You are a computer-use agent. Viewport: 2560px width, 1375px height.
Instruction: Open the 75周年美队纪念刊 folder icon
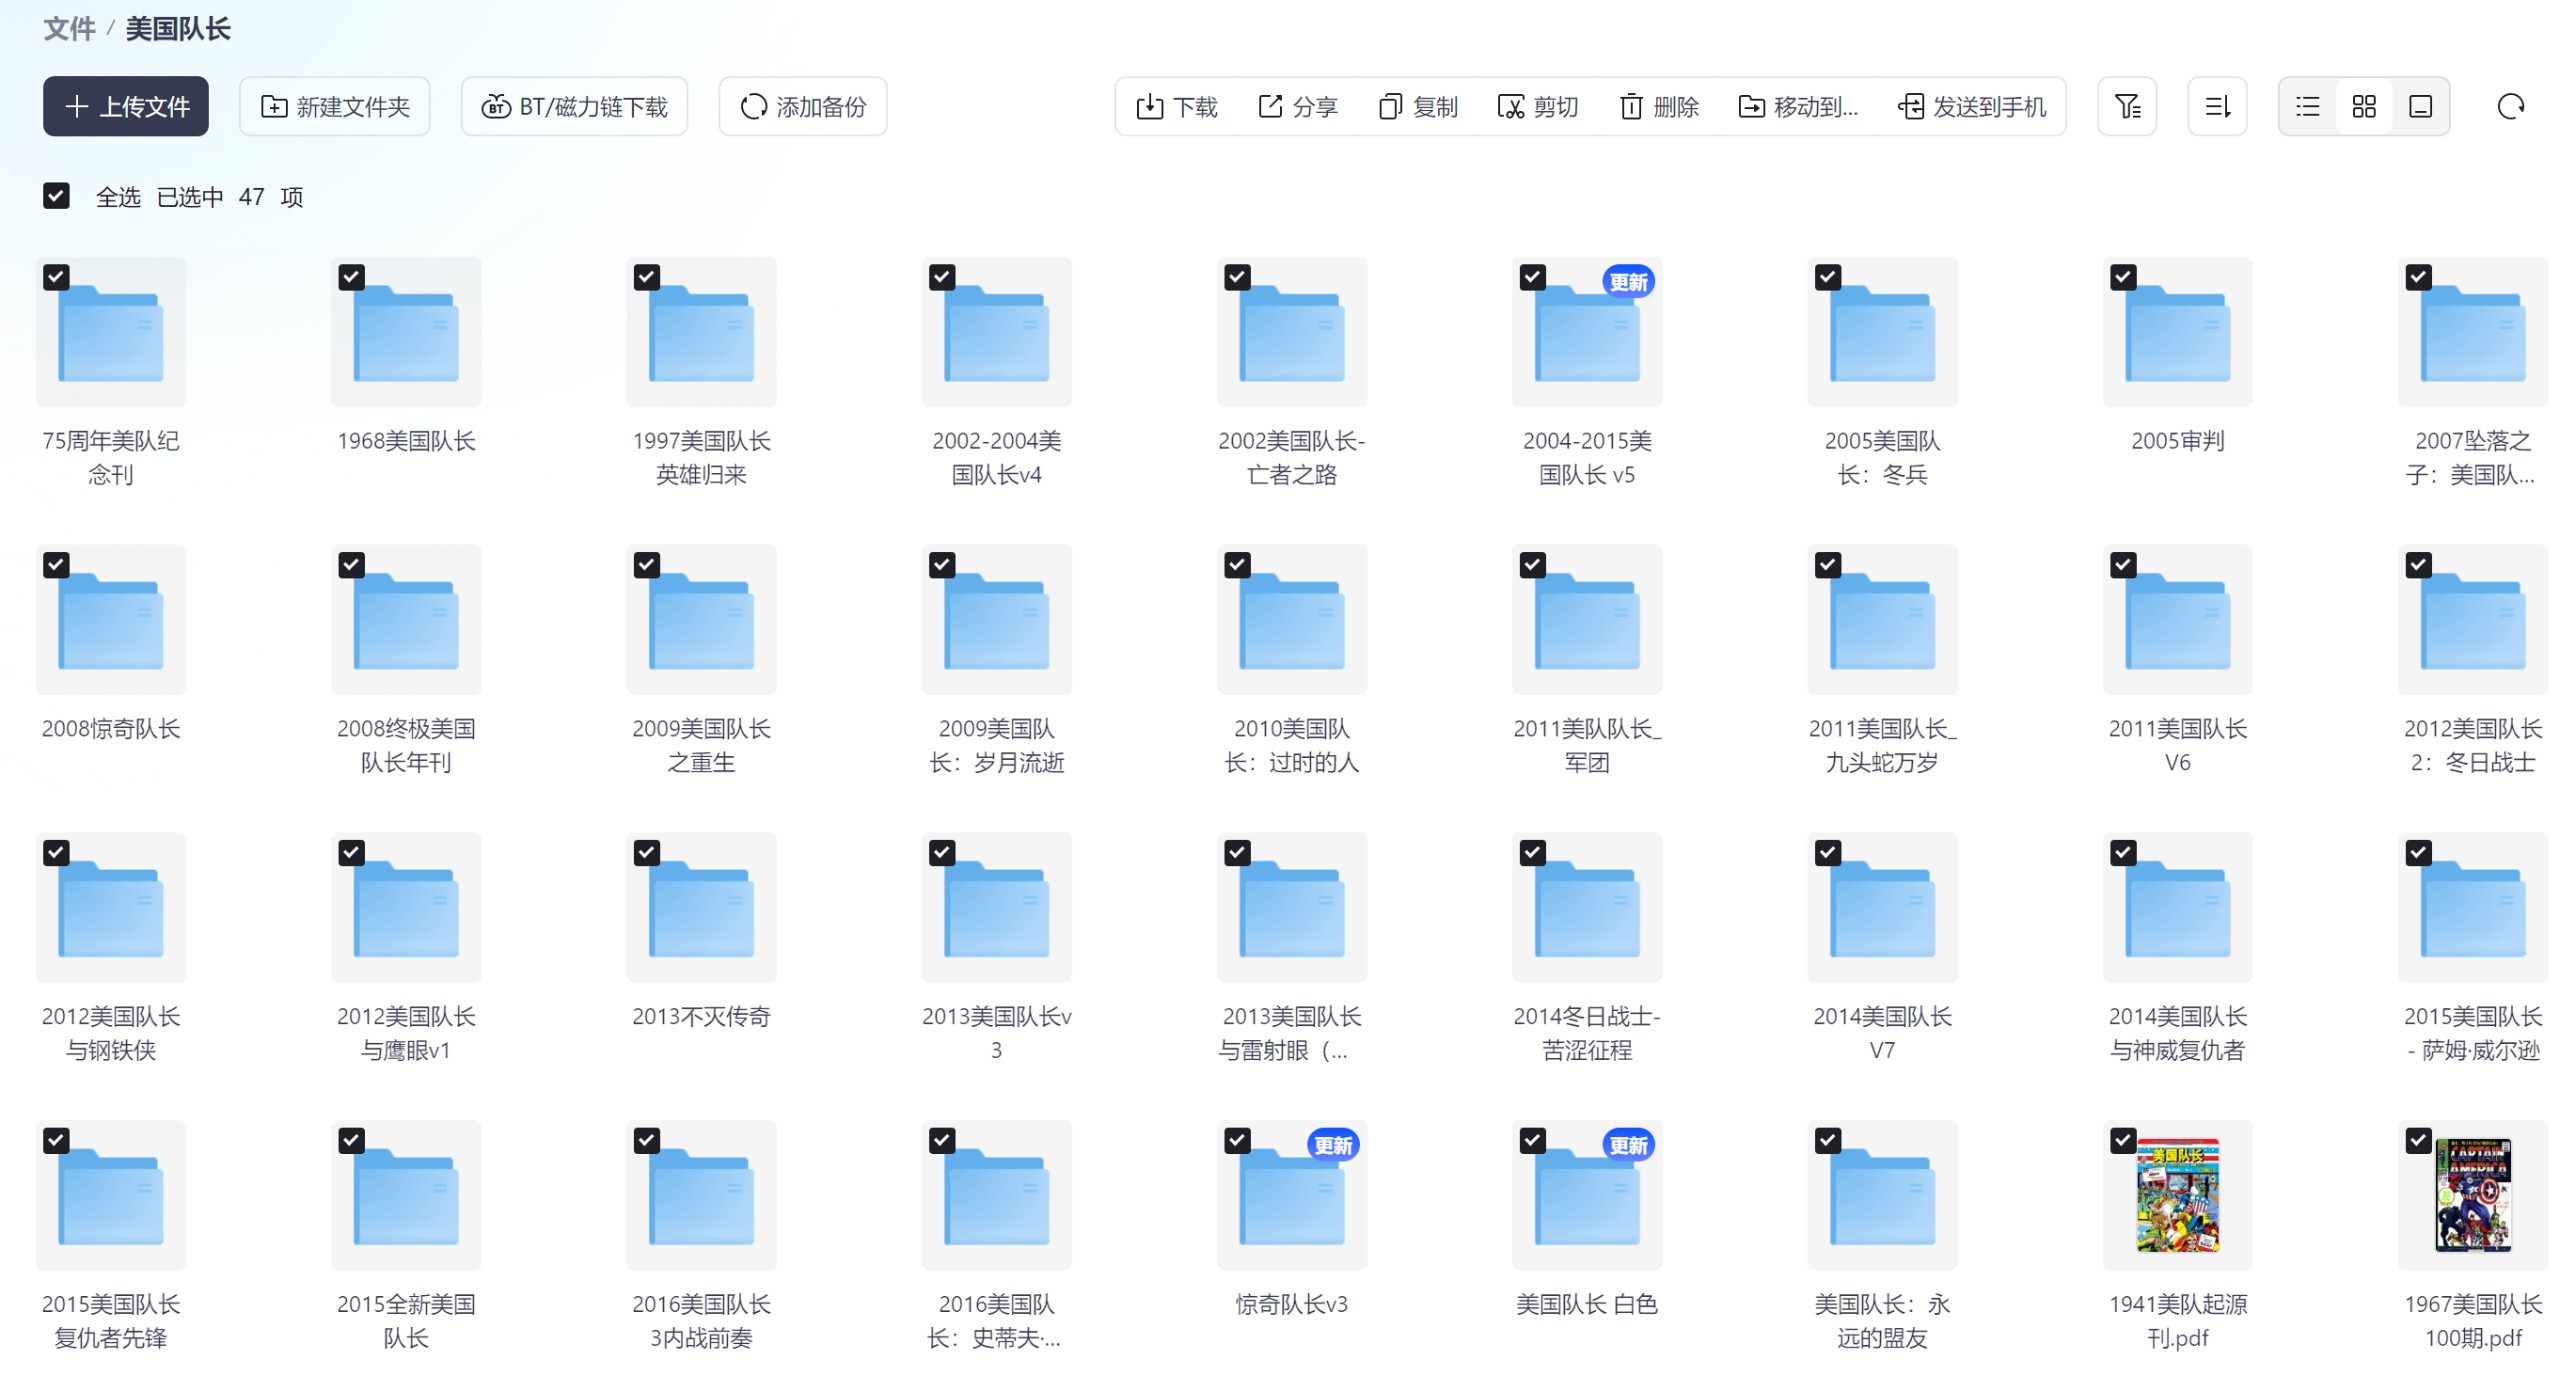point(111,332)
